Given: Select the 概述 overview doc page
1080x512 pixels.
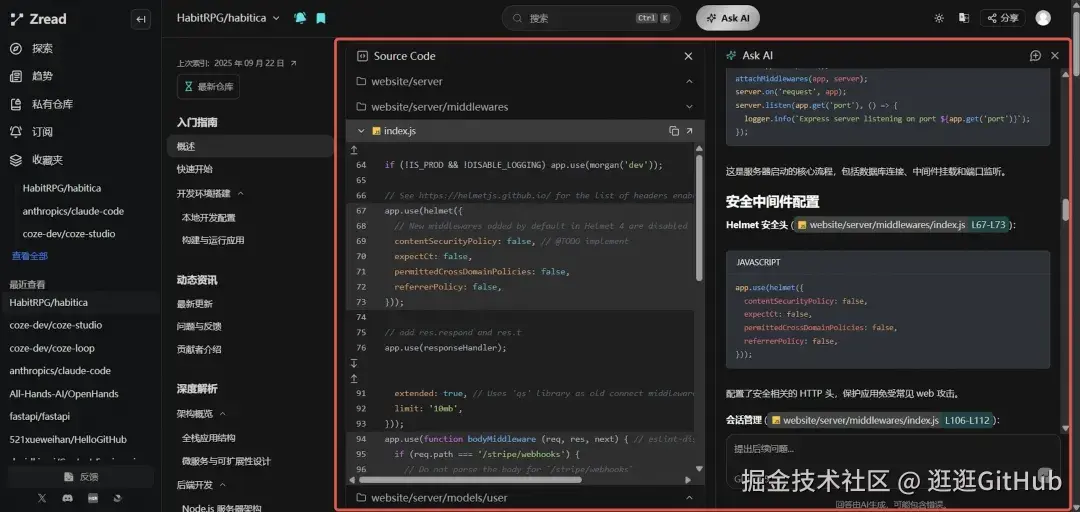Looking at the screenshot, I should (249, 146).
